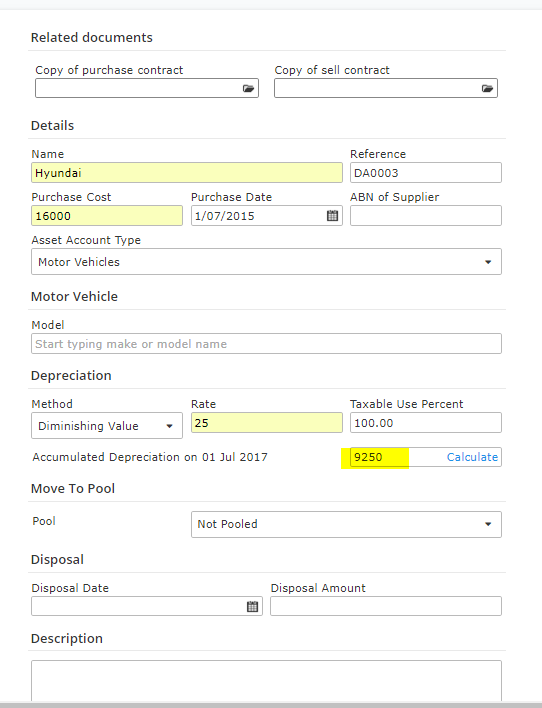Click the Model search field
This screenshot has width=542, height=708.
266,344
